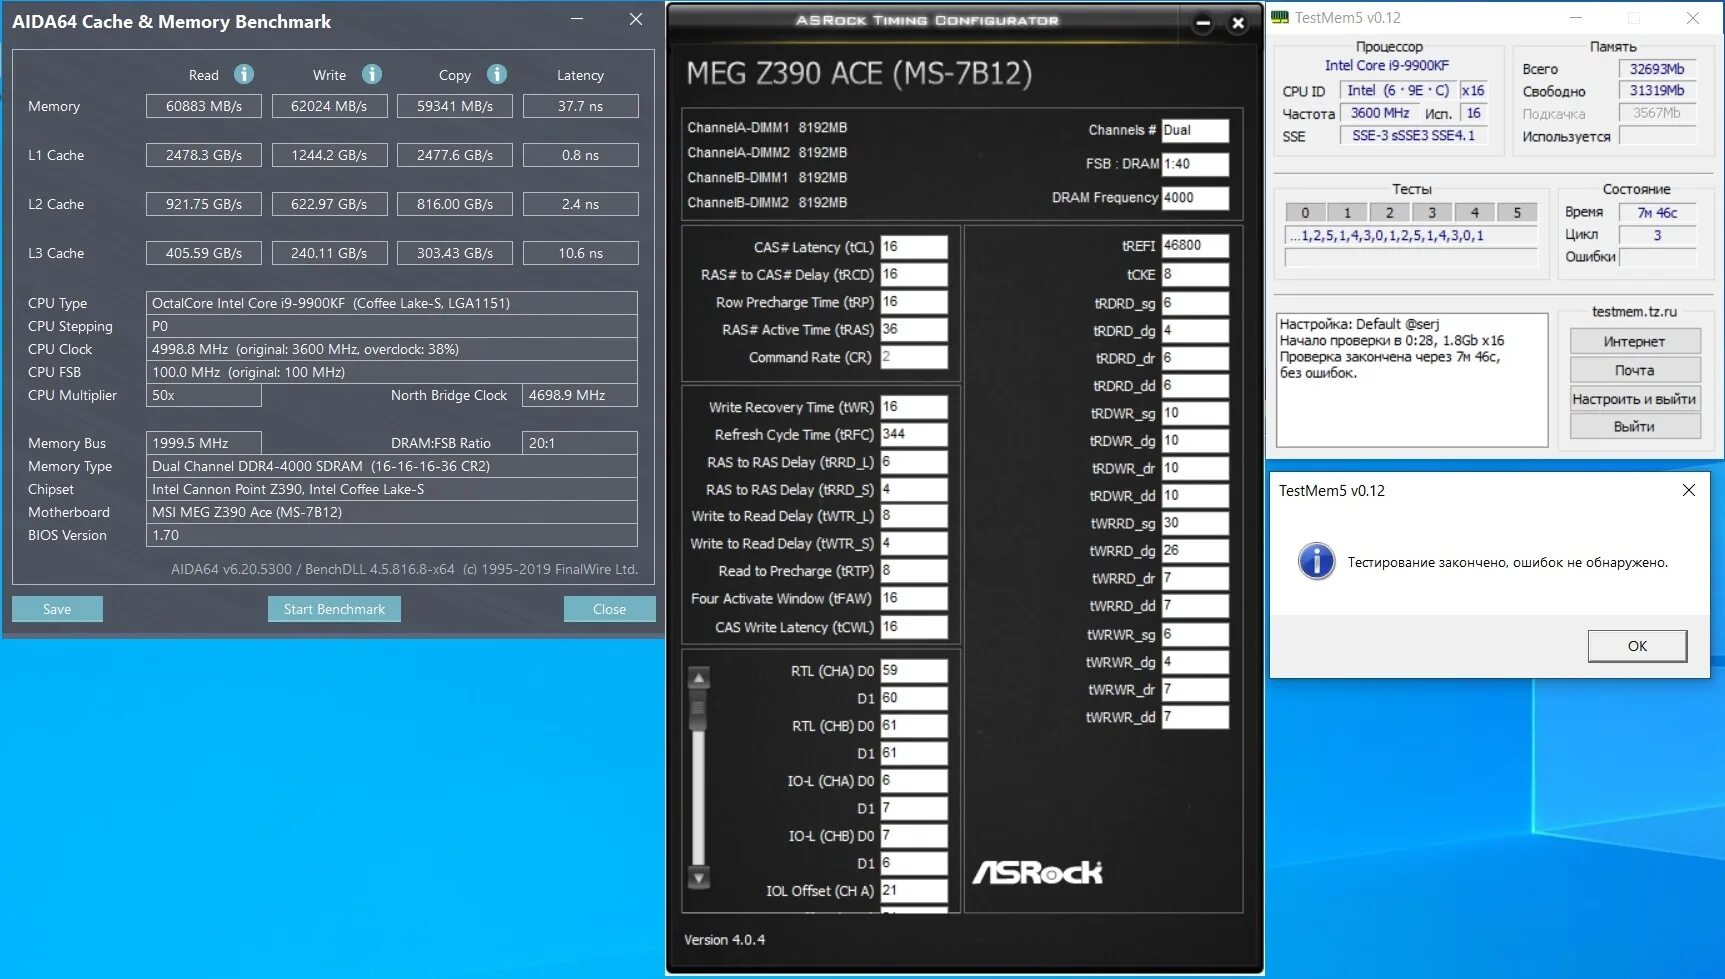This screenshot has height=979, width=1725.
Task: Click the North Bridge Clock value 4698.9 MHz
Action: [x=580, y=395]
